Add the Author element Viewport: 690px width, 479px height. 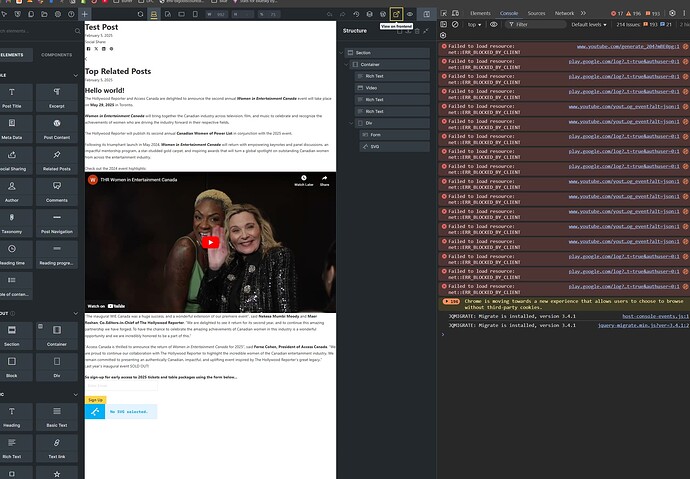click(12, 192)
